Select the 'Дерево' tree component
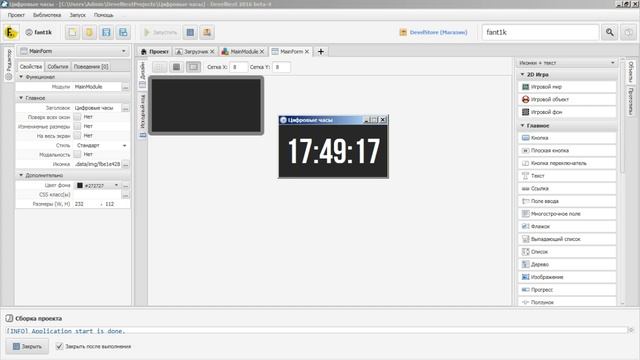640x360 pixels. tap(567, 264)
